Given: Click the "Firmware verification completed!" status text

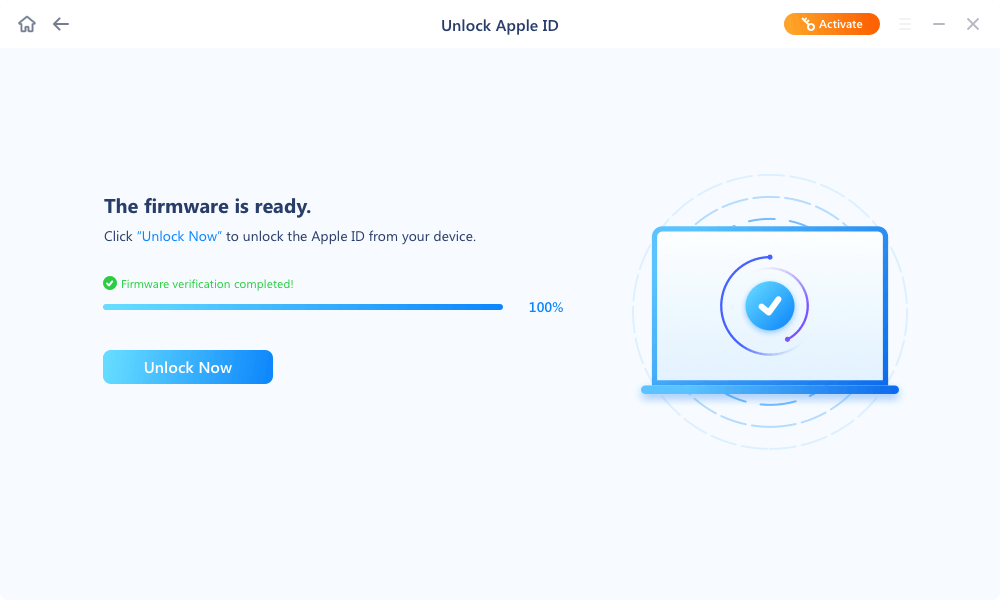Looking at the screenshot, I should [x=206, y=283].
